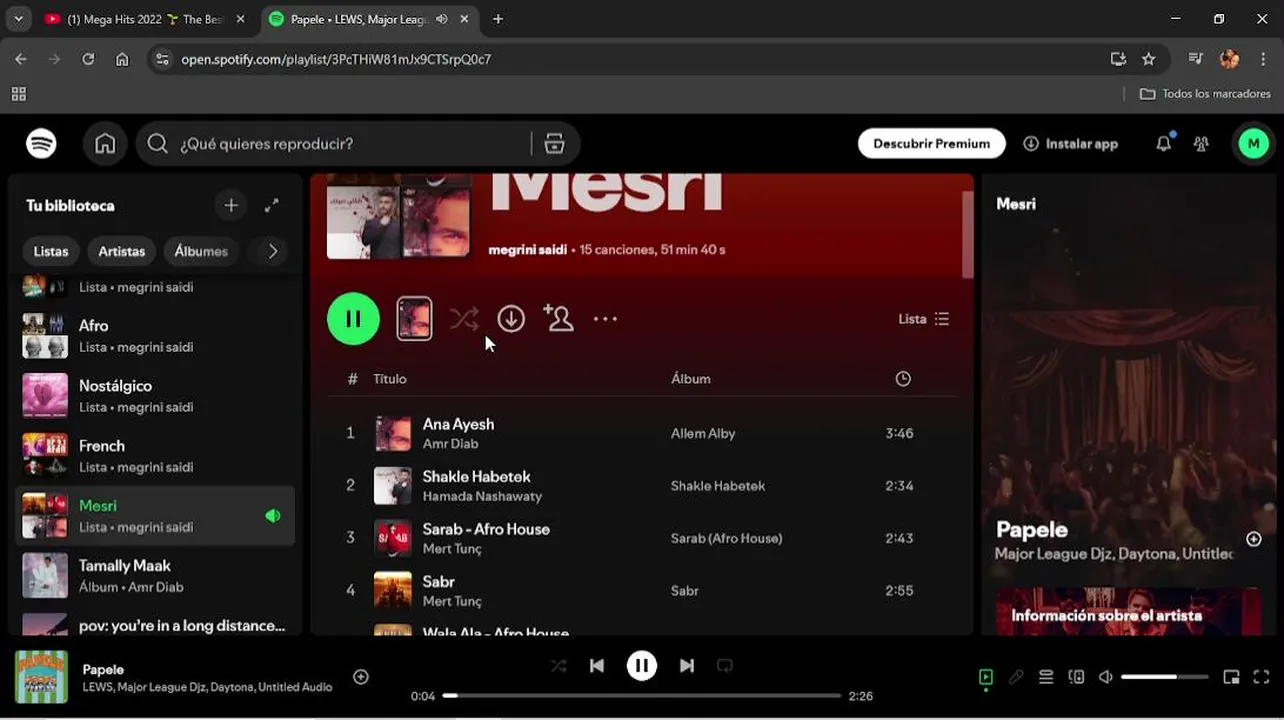Viewport: 1284px width, 720px height.
Task: Sort by Título column header
Action: coord(390,379)
